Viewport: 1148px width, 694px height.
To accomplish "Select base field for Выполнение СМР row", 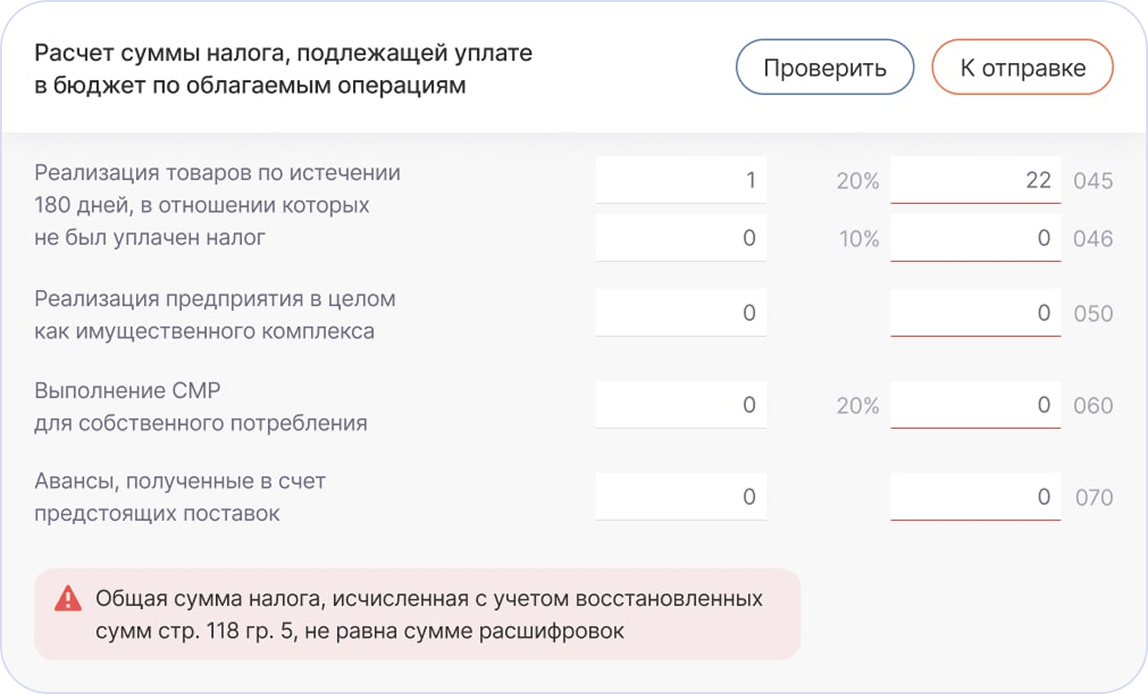I will click(681, 405).
